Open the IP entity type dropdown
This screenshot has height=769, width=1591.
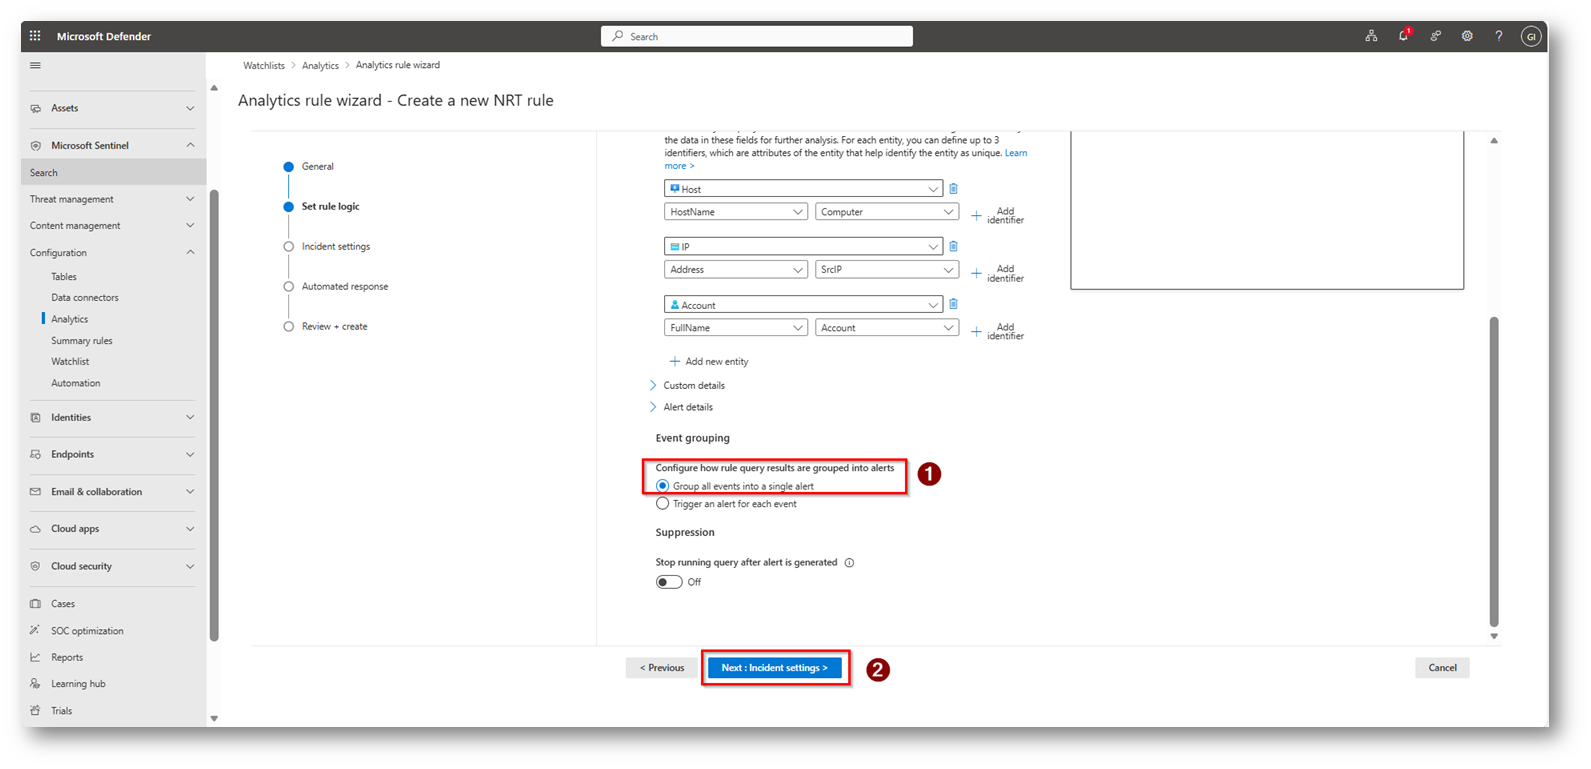[803, 246]
